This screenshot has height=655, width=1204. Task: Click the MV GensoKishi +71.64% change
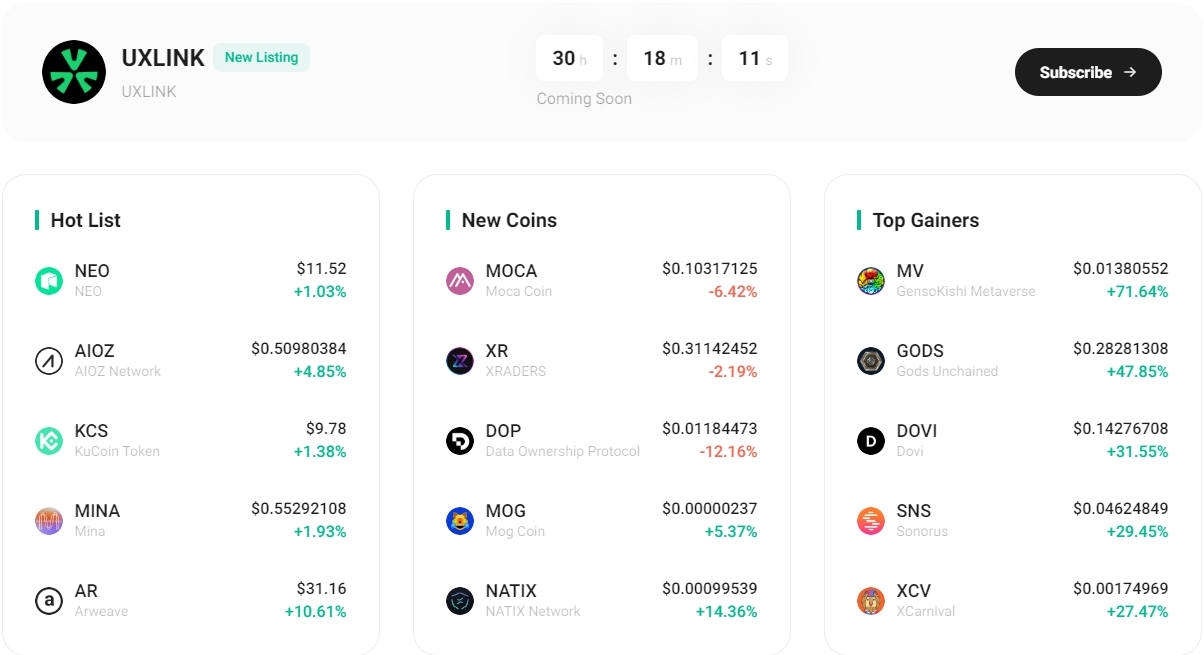coord(1137,292)
